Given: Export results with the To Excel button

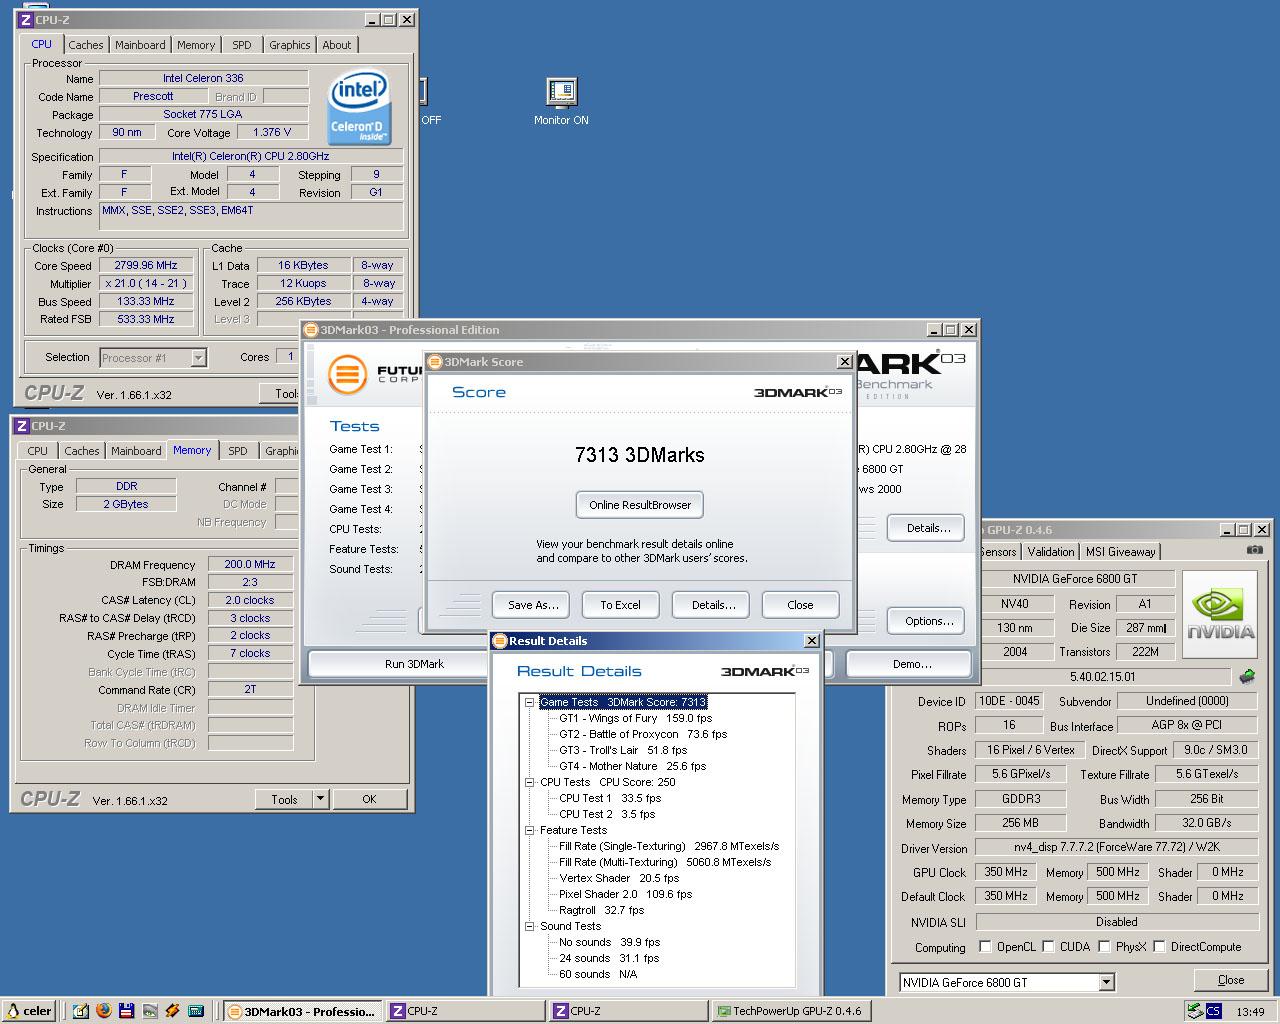Looking at the screenshot, I should (620, 605).
